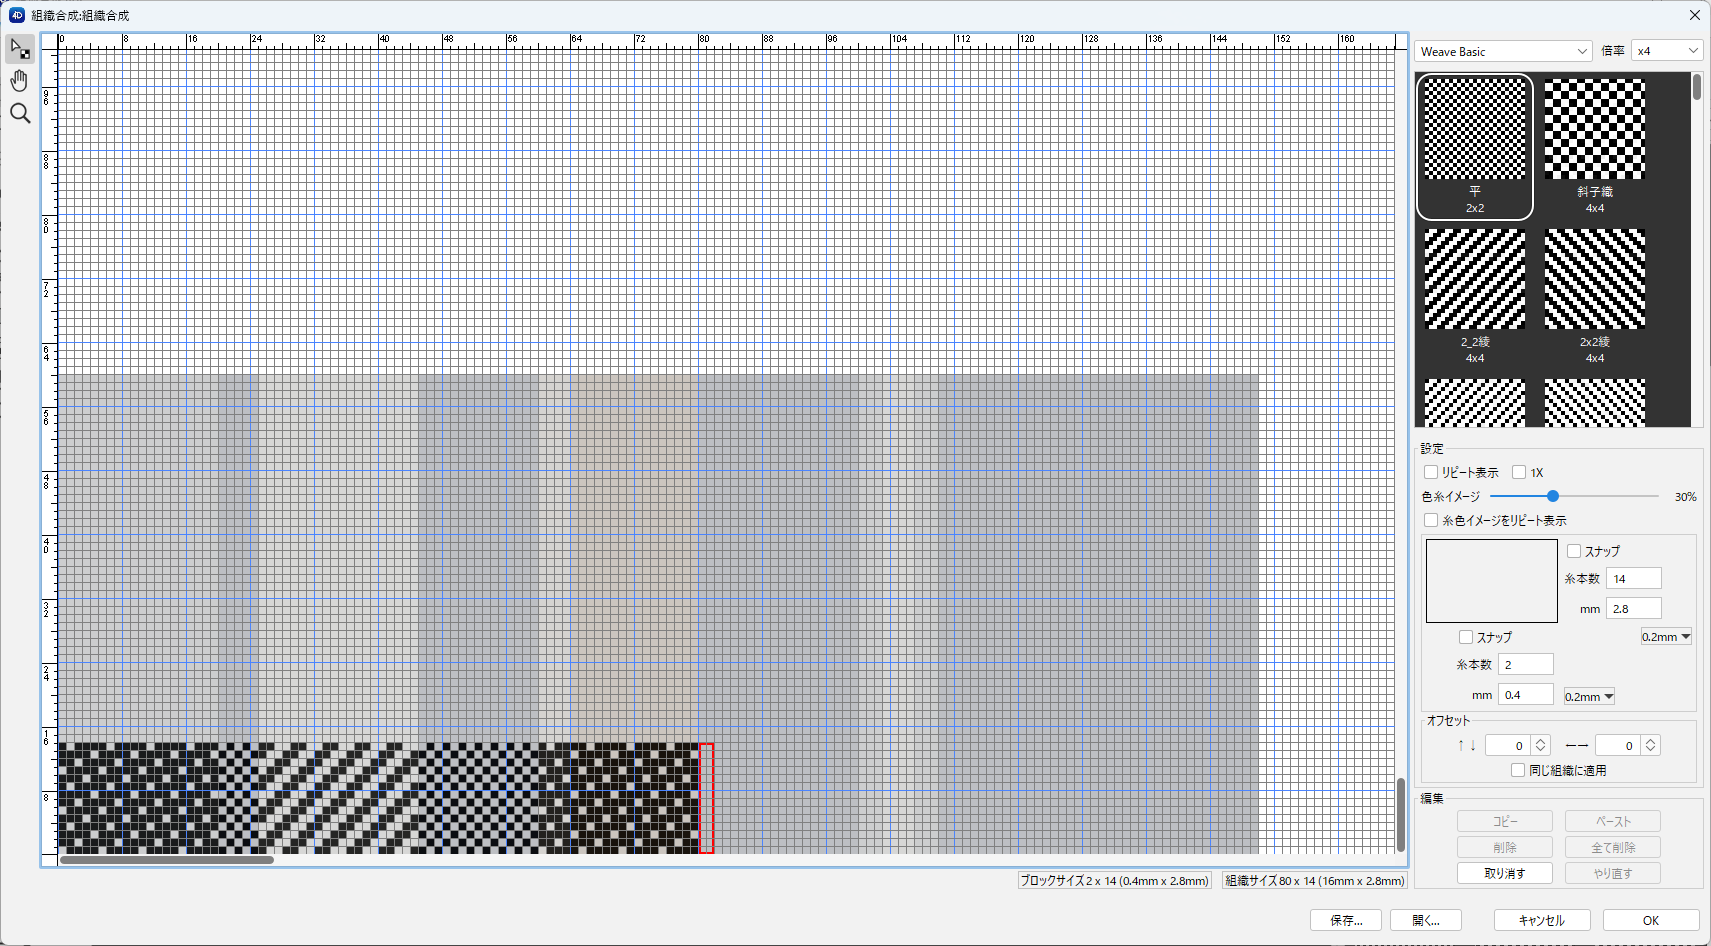Viewport: 1711px width, 946px height.
Task: Select the arrow selection tool
Action: pos(20,48)
